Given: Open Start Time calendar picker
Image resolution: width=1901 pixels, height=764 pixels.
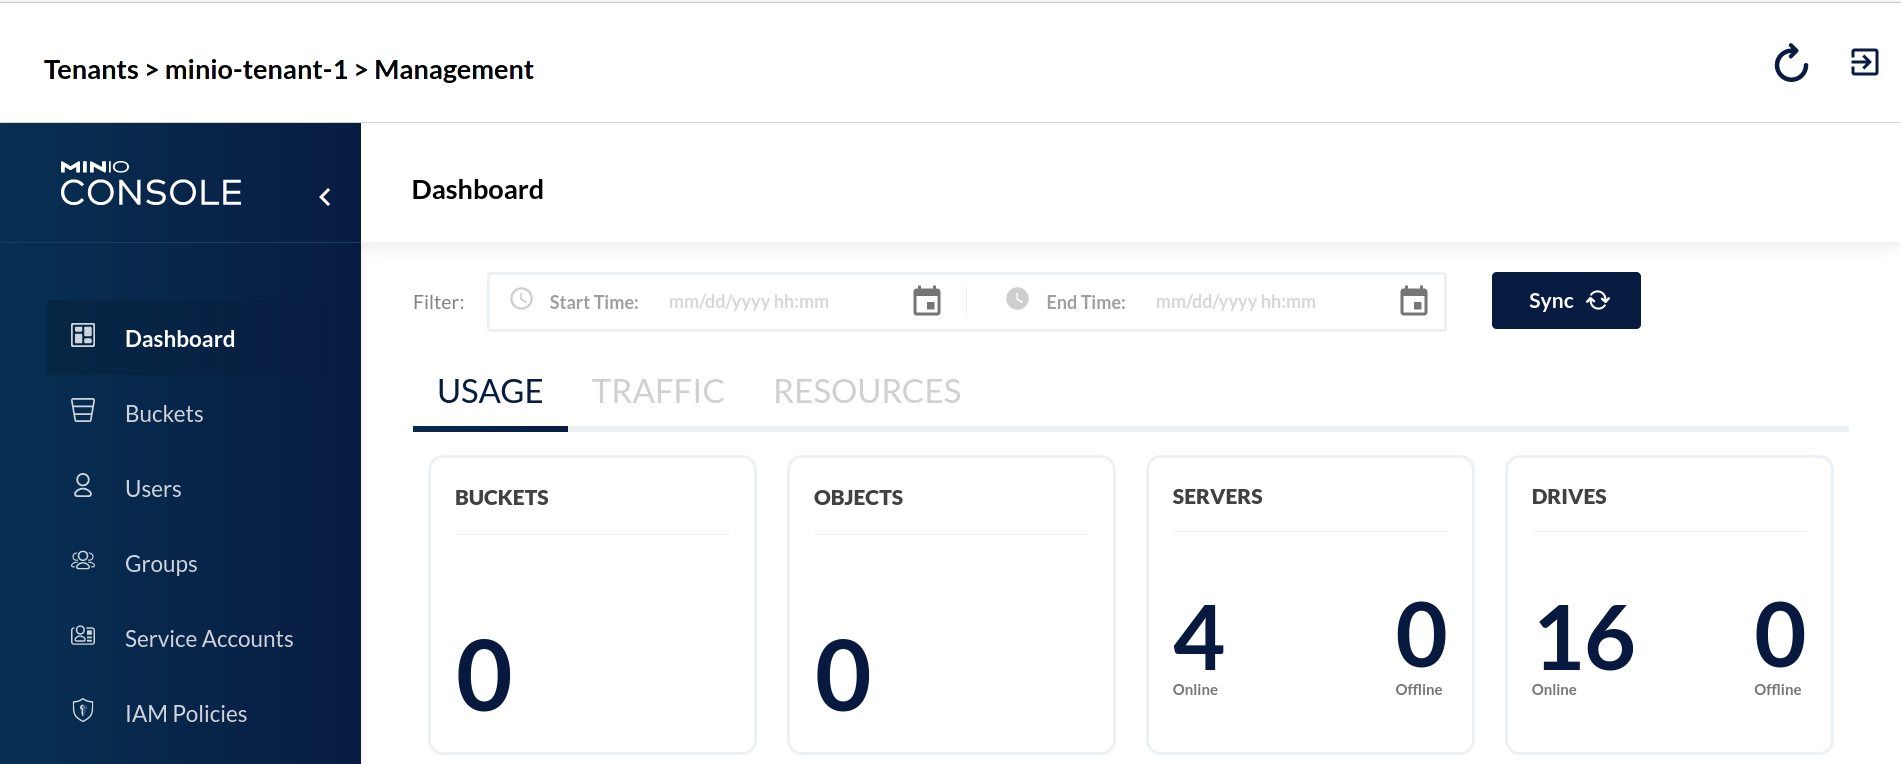Looking at the screenshot, I should pyautogui.click(x=926, y=301).
